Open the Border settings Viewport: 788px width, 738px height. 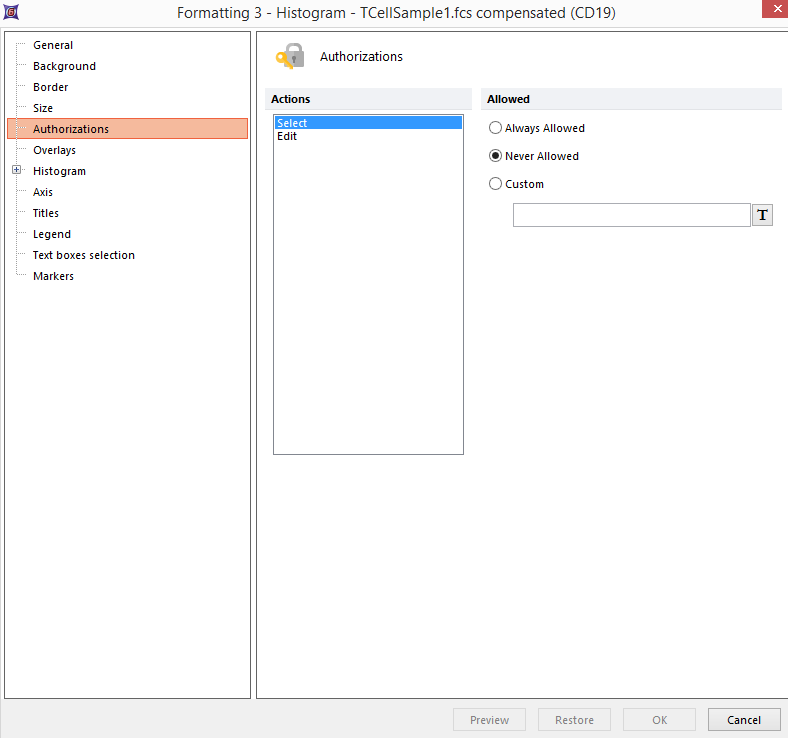(50, 87)
